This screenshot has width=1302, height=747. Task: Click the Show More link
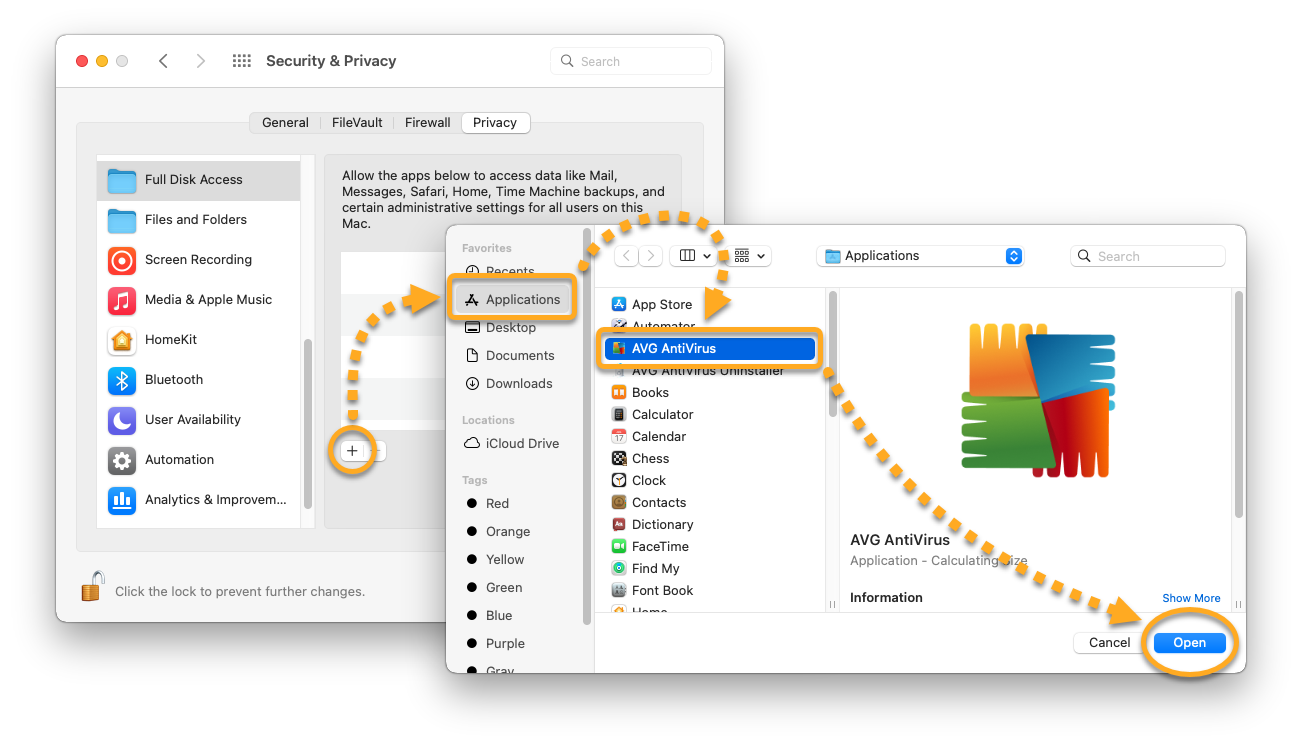click(1191, 598)
